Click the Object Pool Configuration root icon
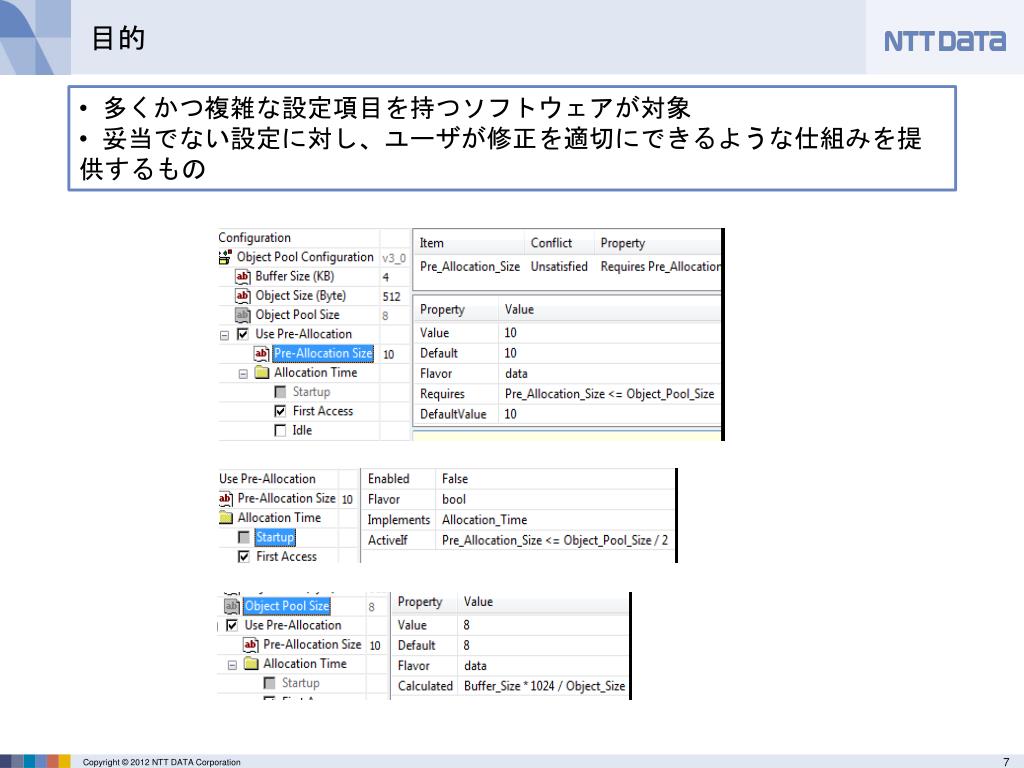The image size is (1024, 768). (x=225, y=257)
